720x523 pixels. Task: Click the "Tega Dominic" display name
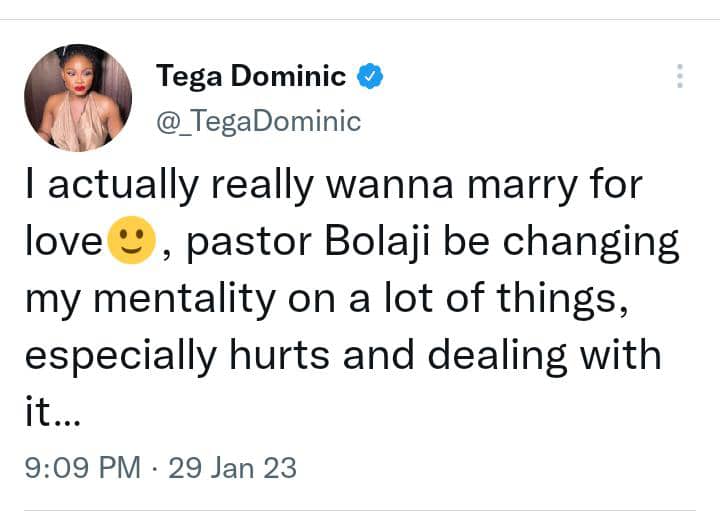click(x=251, y=76)
